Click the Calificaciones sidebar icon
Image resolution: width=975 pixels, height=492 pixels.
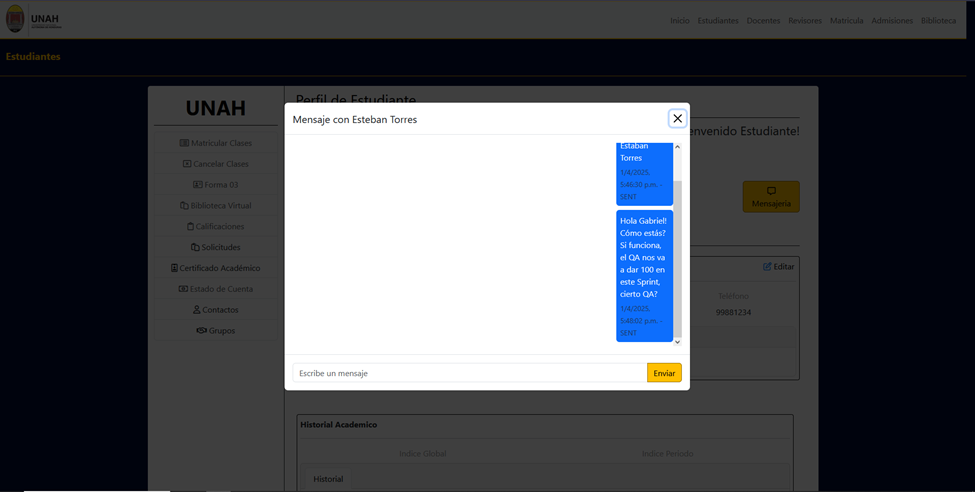(190, 226)
